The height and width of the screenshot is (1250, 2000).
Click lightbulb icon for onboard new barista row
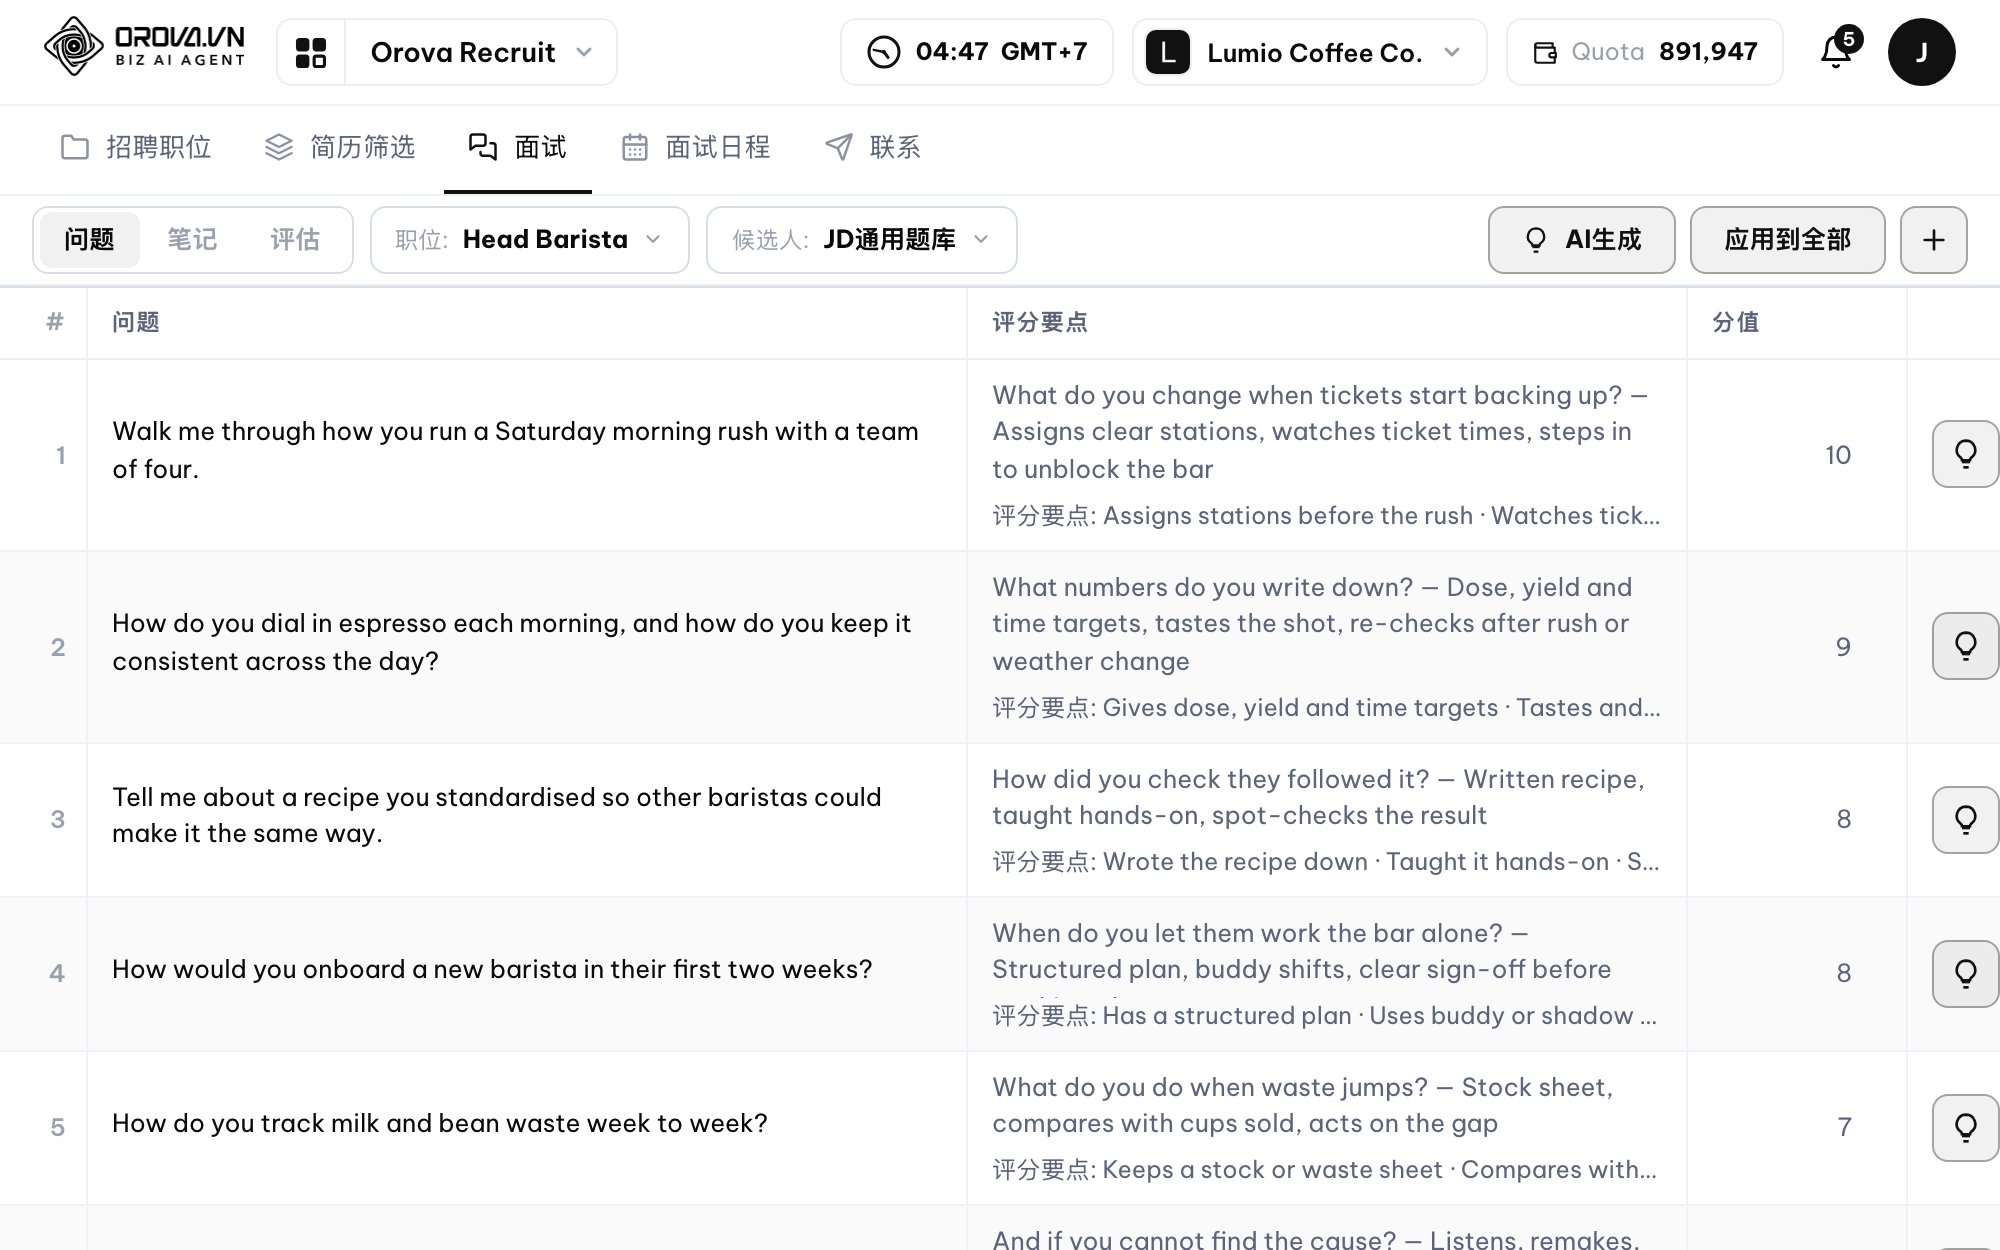pyautogui.click(x=1965, y=974)
